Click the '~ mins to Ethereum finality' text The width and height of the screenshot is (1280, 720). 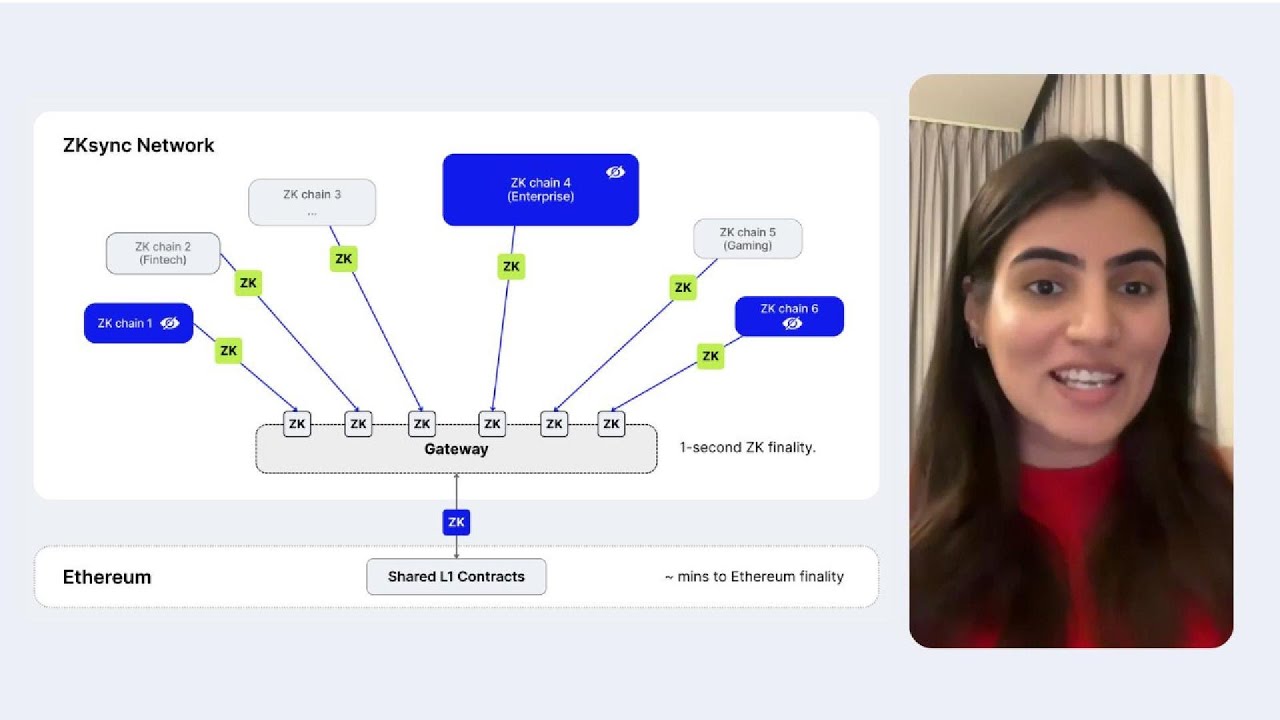tap(754, 576)
